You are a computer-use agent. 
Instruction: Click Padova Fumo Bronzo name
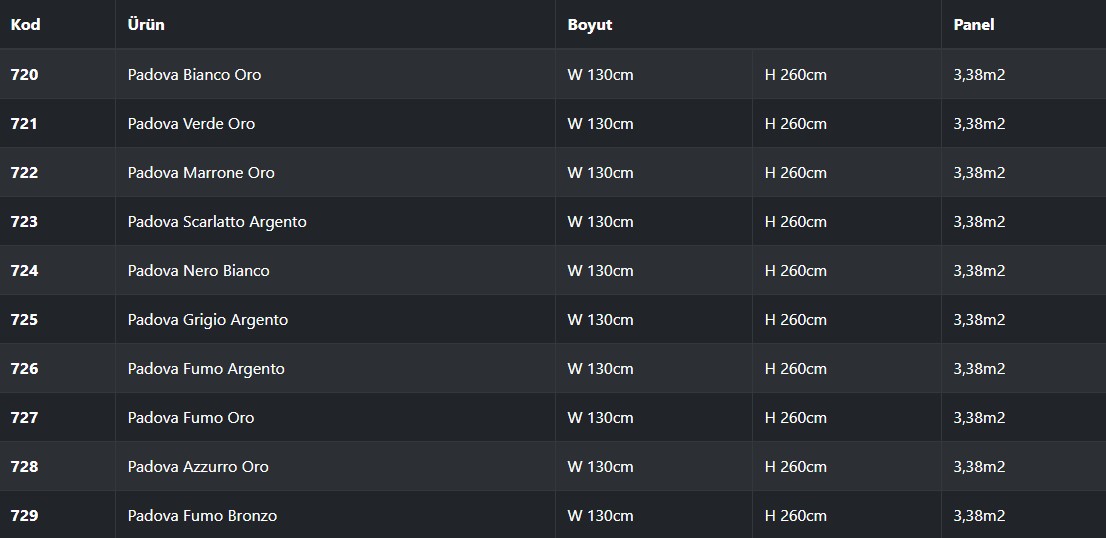click(202, 515)
